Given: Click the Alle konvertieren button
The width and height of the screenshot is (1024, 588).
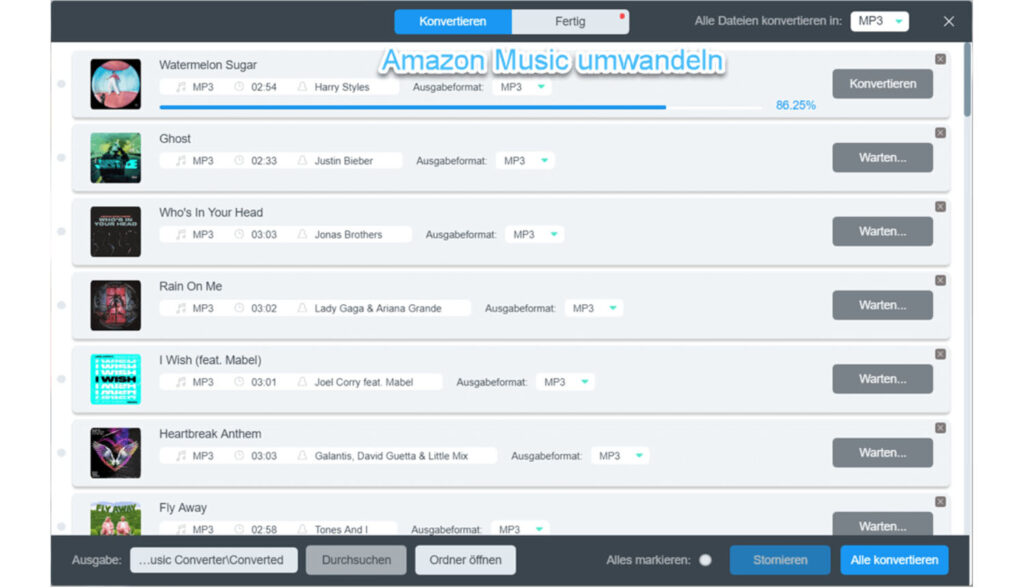Looking at the screenshot, I should [894, 561].
